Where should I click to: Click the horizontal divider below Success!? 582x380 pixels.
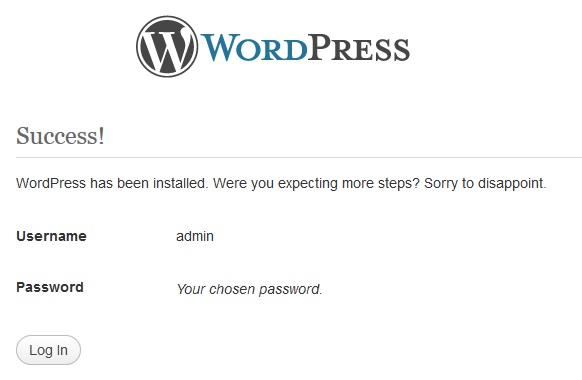pos(299,157)
